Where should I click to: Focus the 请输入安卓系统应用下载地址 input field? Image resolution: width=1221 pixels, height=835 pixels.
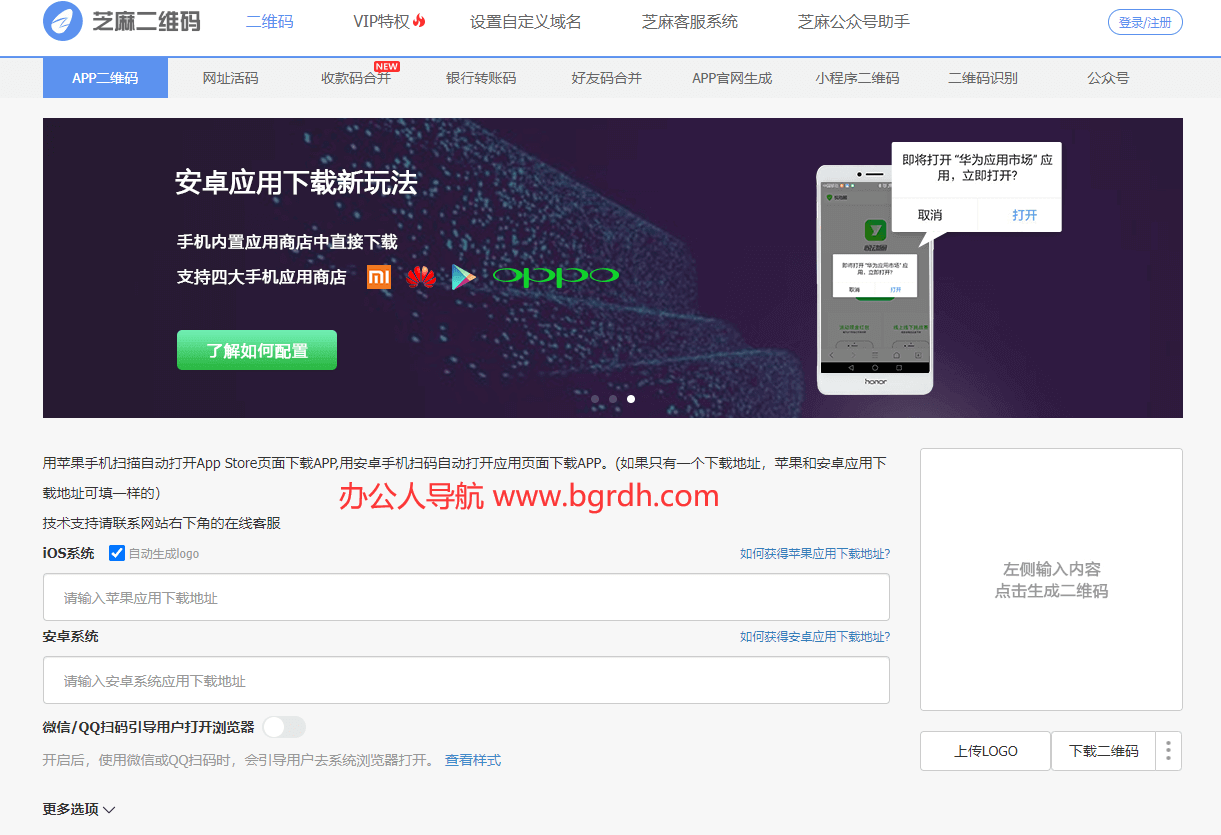pos(466,681)
